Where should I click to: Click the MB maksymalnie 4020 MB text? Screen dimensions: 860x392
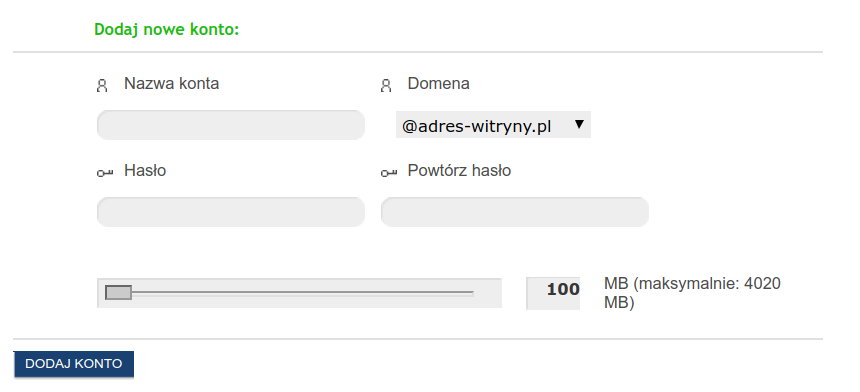692,293
